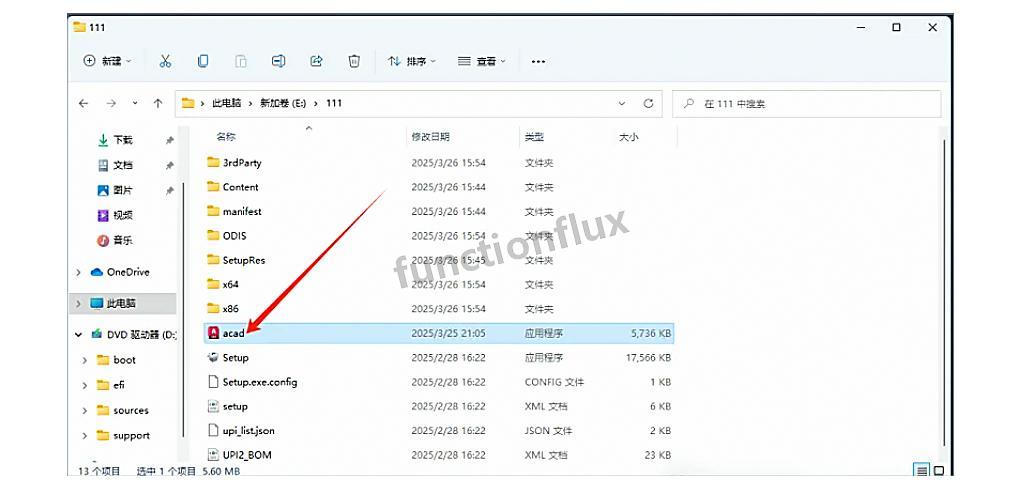Click 新加卷 (E:) in the address bar
The image size is (1022, 490).
[x=284, y=103]
